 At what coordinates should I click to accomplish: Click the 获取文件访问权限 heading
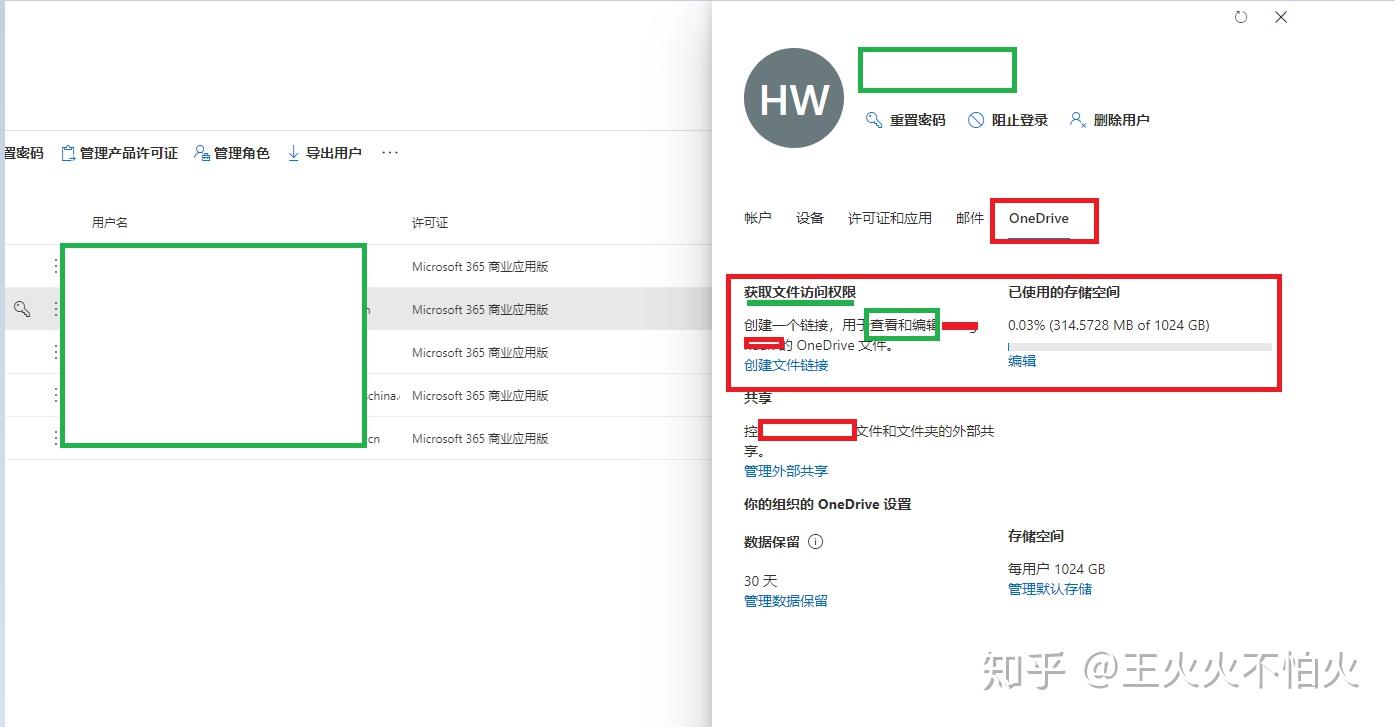tap(800, 292)
